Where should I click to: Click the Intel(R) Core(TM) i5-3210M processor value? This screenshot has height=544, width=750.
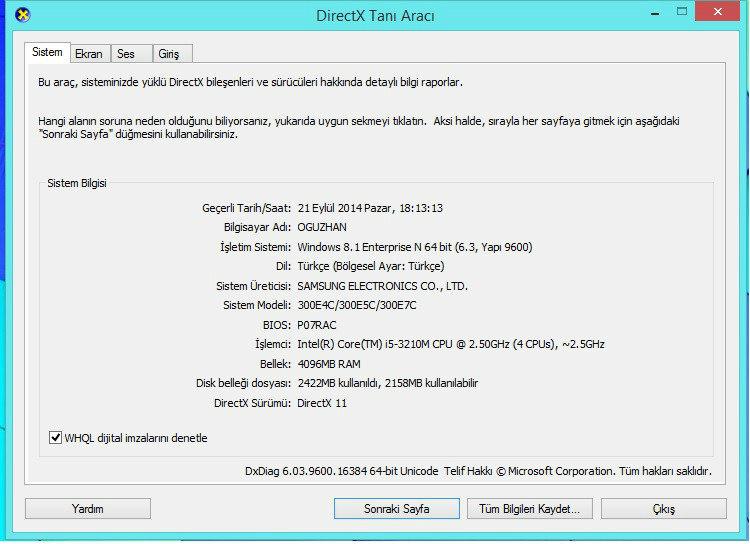click(451, 344)
